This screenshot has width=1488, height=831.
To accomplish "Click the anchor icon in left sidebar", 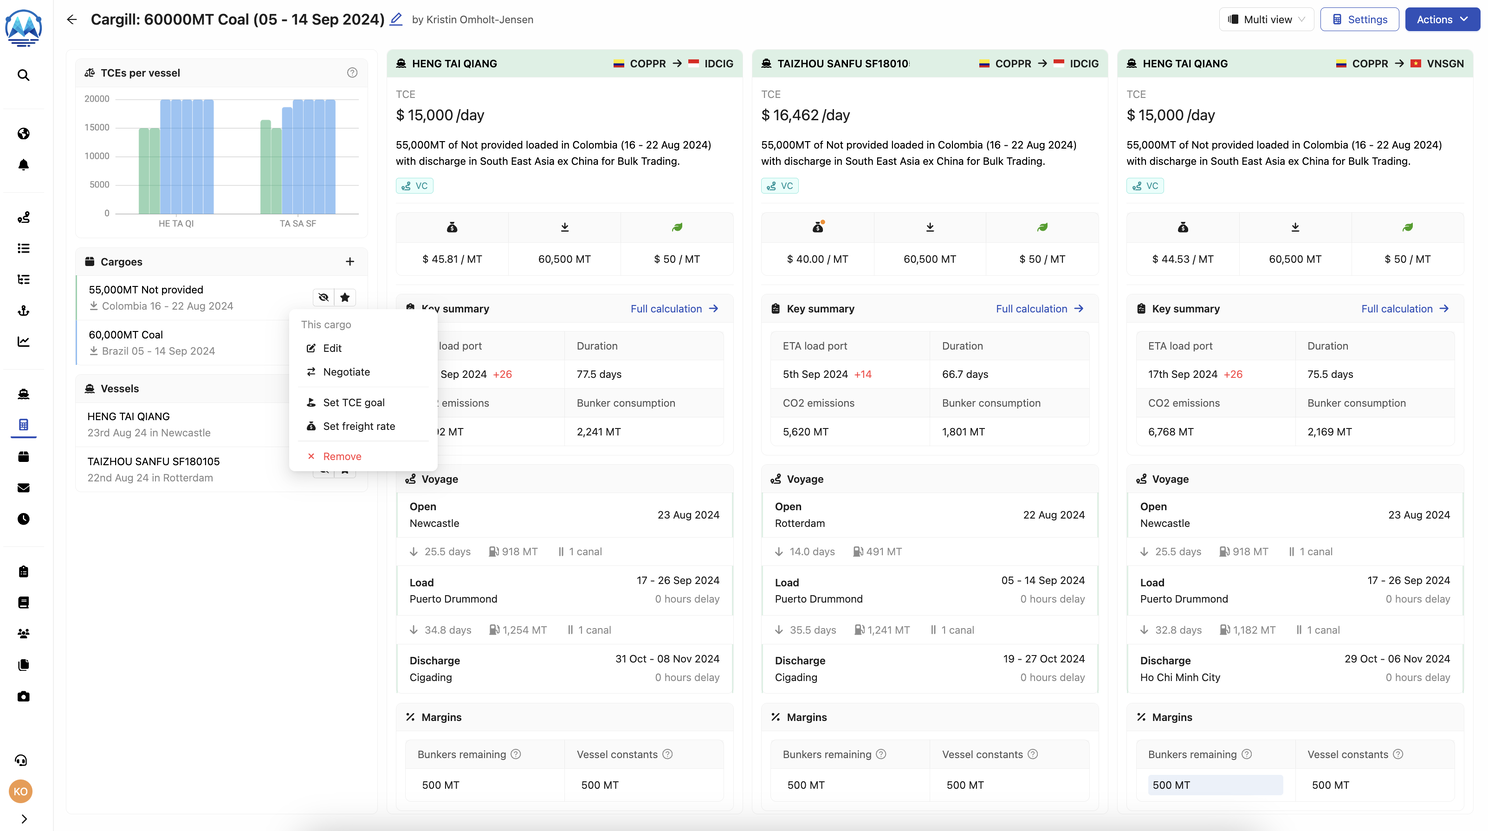I will (x=23, y=311).
